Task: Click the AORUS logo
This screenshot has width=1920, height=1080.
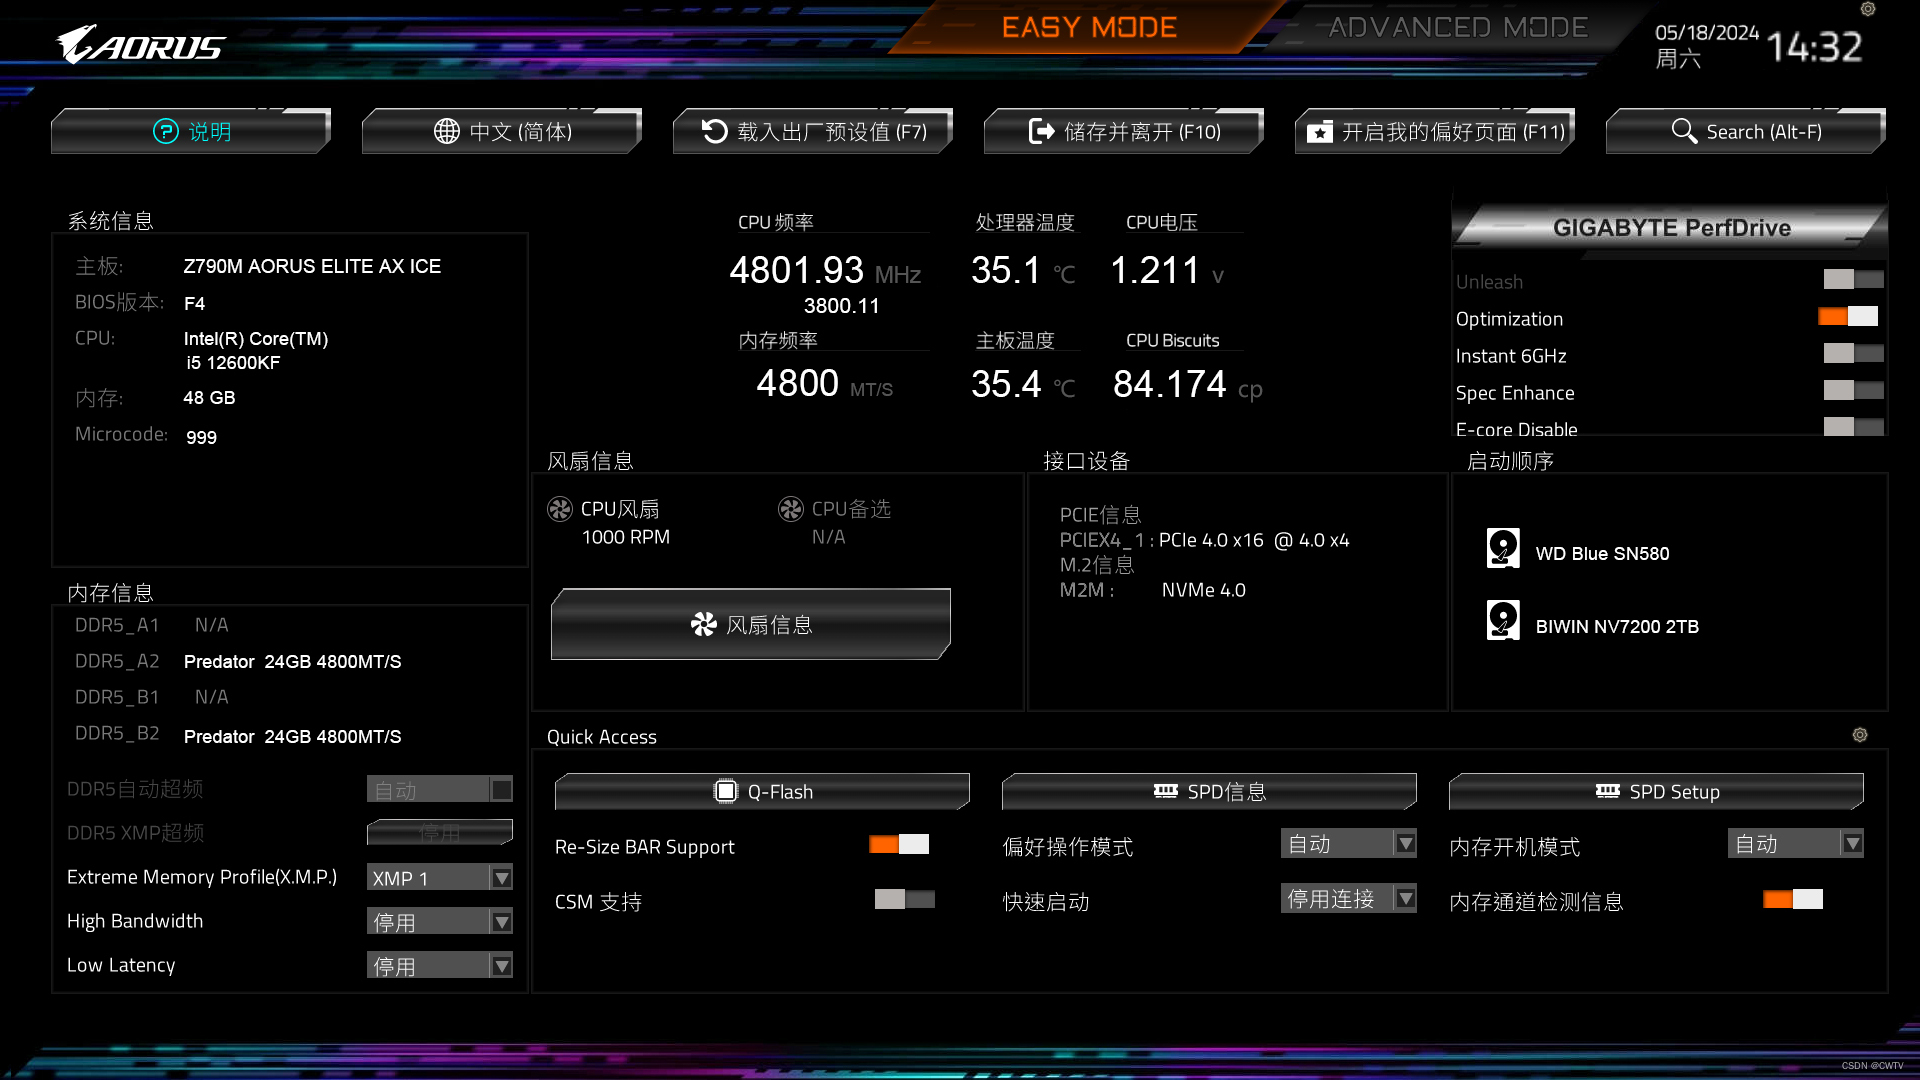Action: (140, 46)
